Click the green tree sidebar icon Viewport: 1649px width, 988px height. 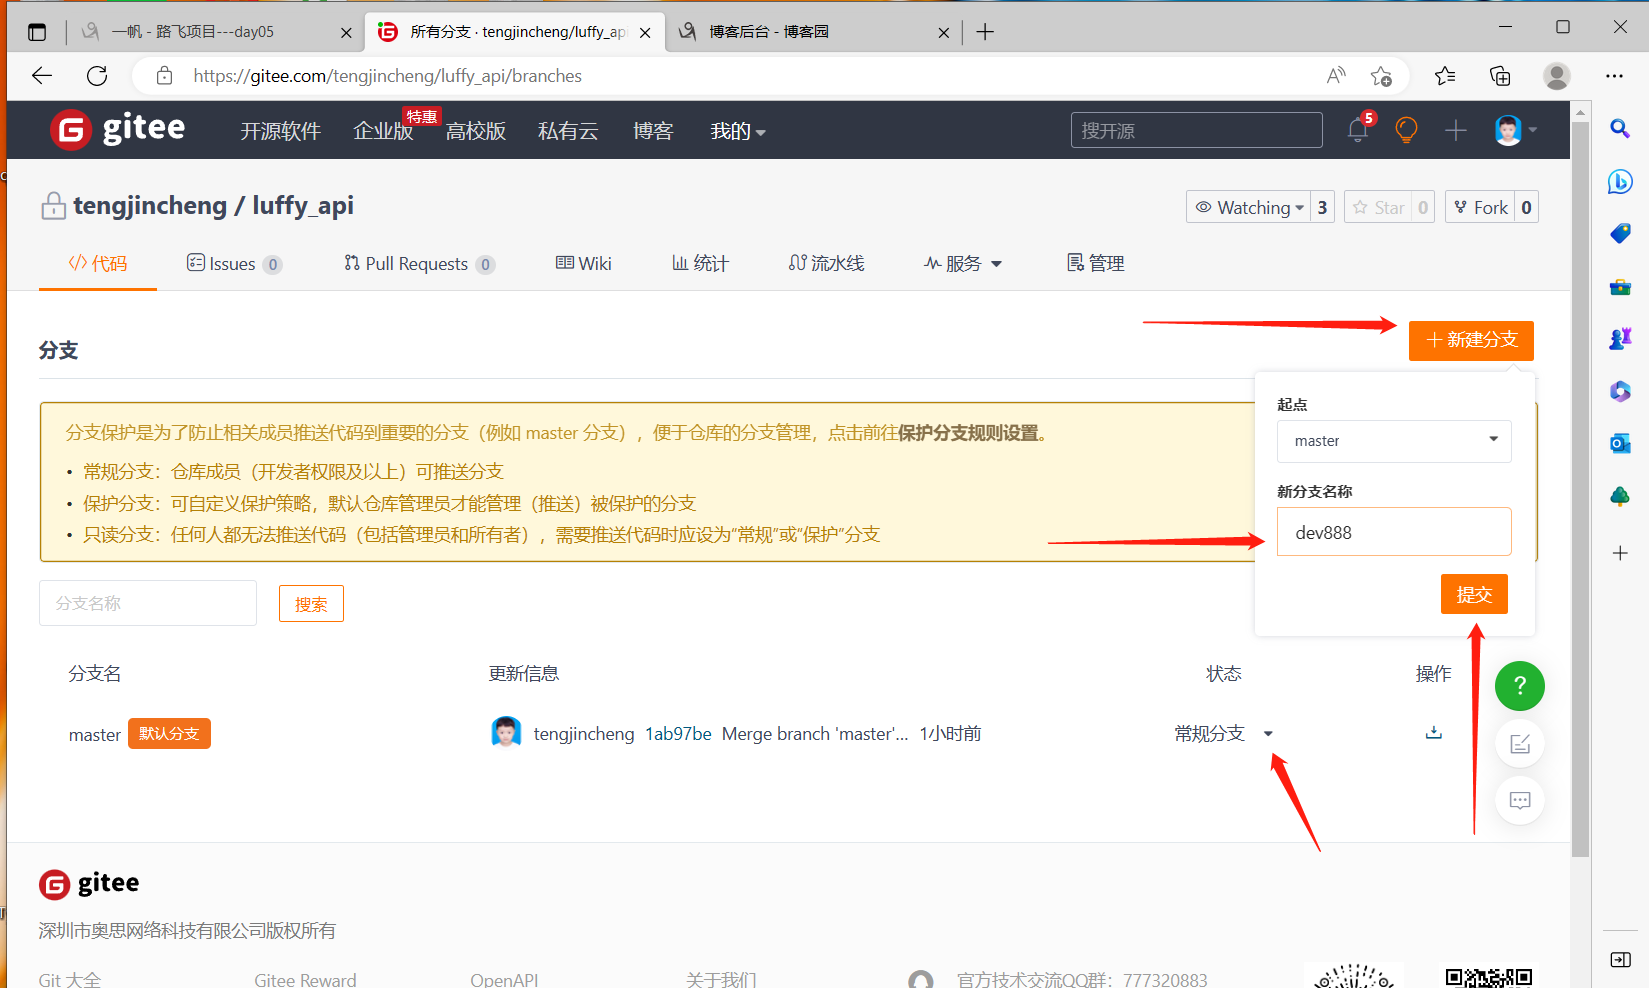pos(1620,496)
